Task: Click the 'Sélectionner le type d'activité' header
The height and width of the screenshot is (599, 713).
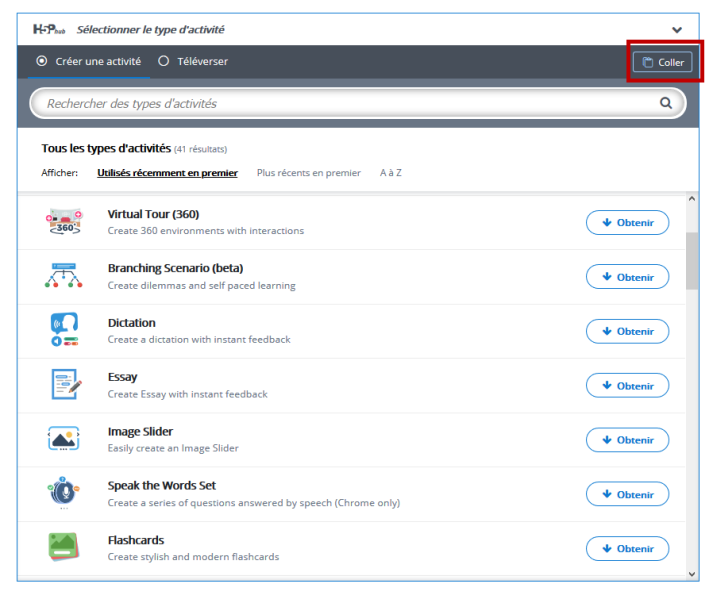Action: coord(150,30)
